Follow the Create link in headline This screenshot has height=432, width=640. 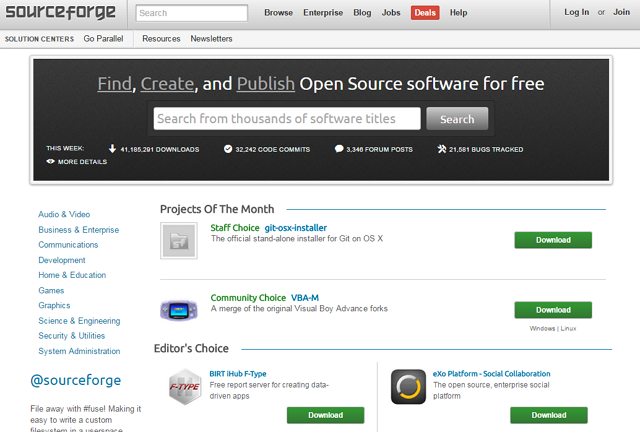click(167, 84)
